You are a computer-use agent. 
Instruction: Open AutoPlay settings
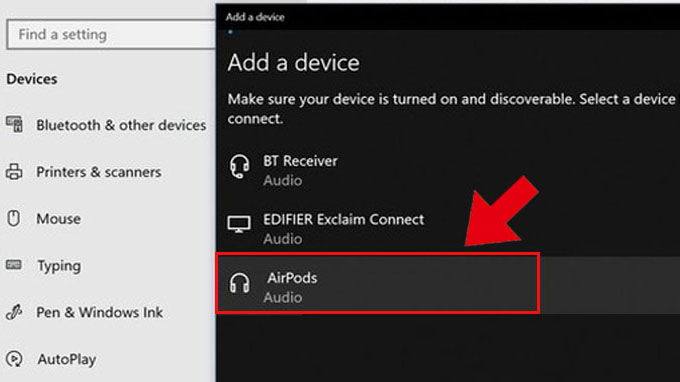(108, 359)
